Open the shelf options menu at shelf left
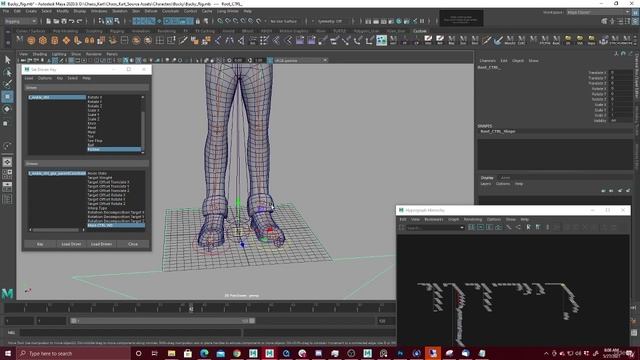This screenshot has height=360, width=640. click(x=8, y=41)
